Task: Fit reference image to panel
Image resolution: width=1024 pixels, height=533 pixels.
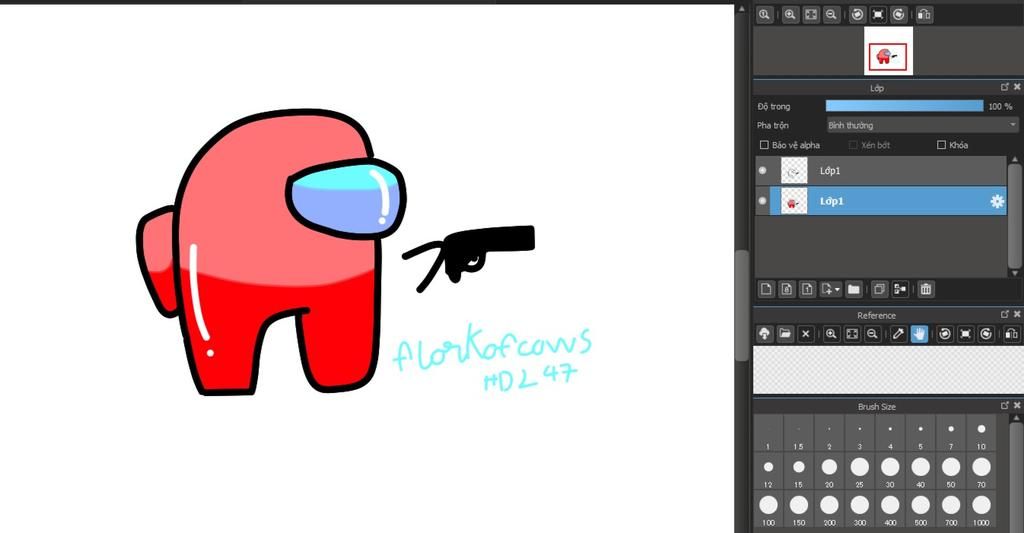Action: point(852,334)
